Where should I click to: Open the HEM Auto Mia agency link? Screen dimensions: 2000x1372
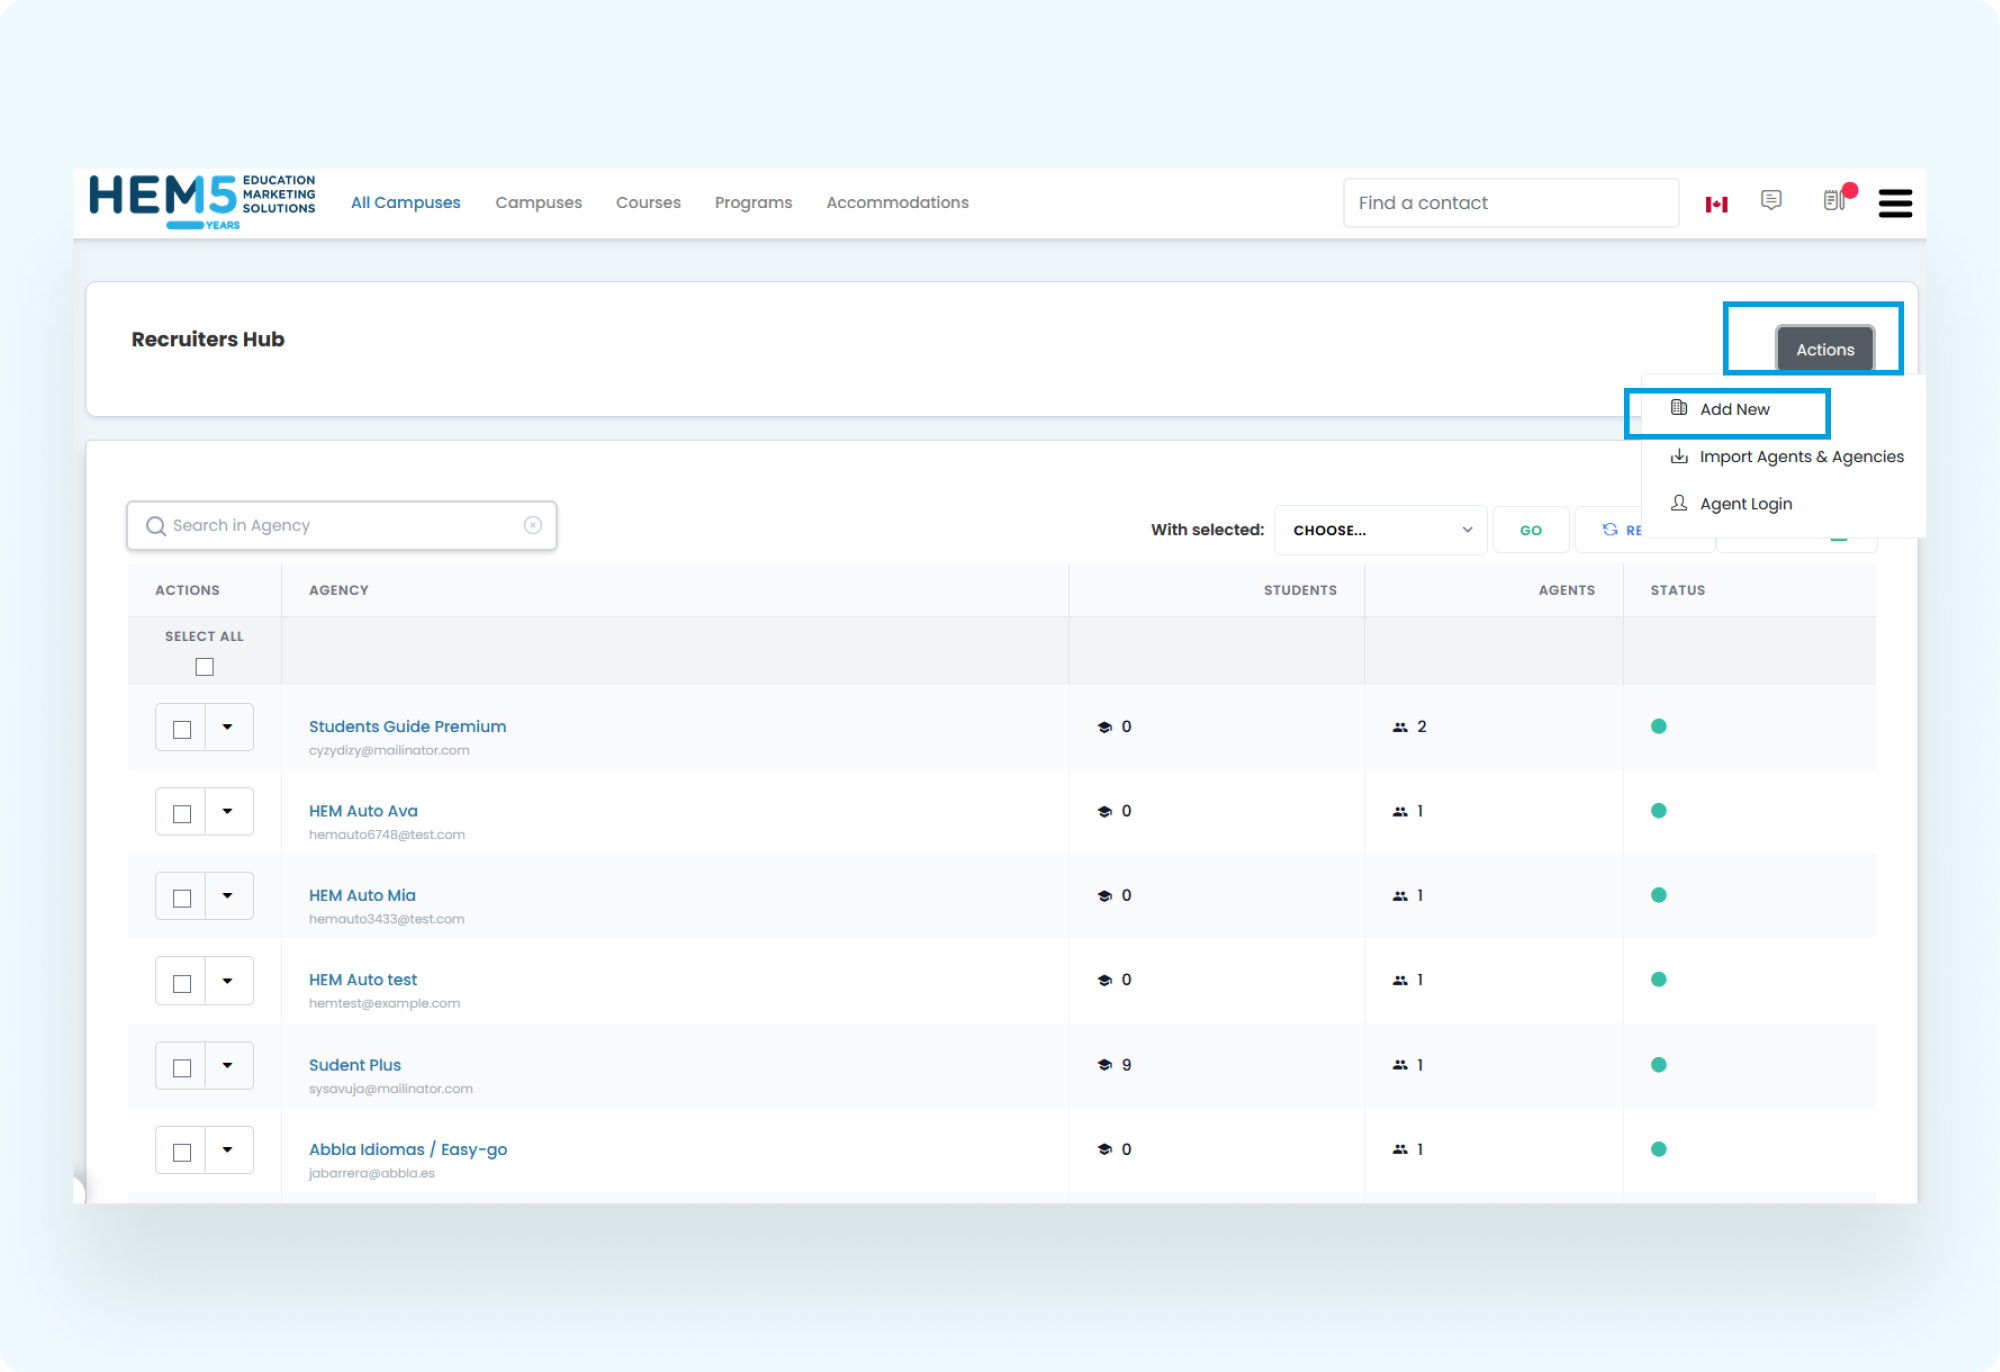(x=362, y=895)
